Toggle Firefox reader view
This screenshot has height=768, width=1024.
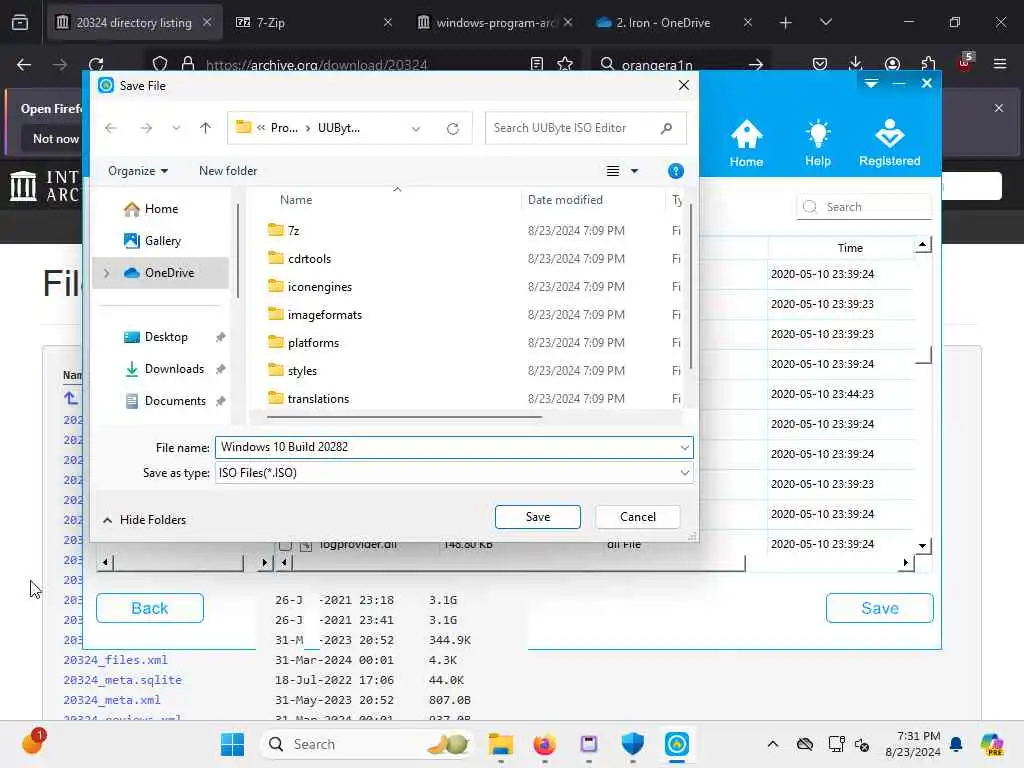coord(537,64)
